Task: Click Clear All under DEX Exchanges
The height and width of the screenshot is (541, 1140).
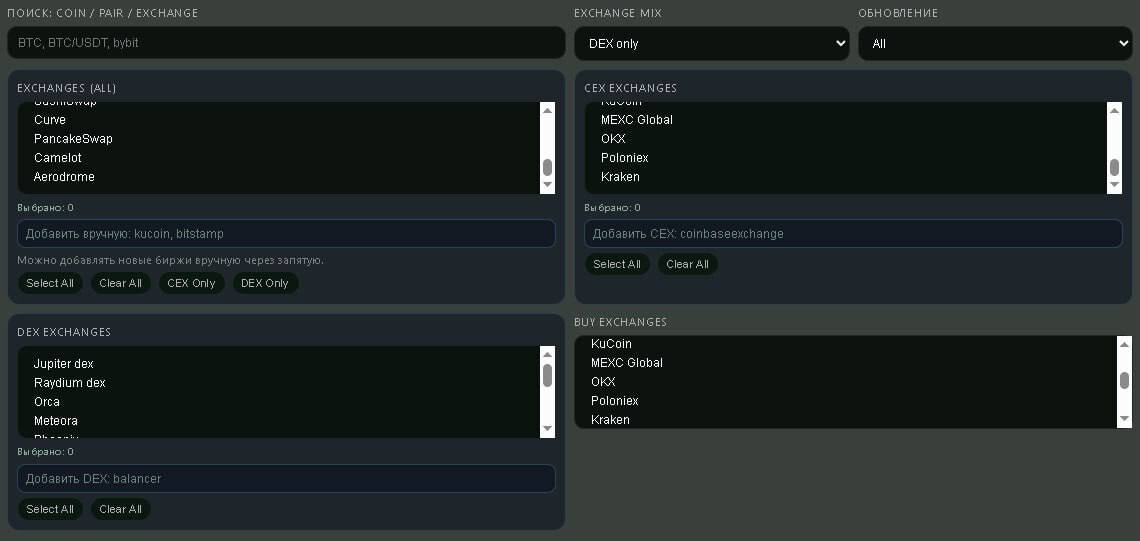Action: (x=121, y=509)
